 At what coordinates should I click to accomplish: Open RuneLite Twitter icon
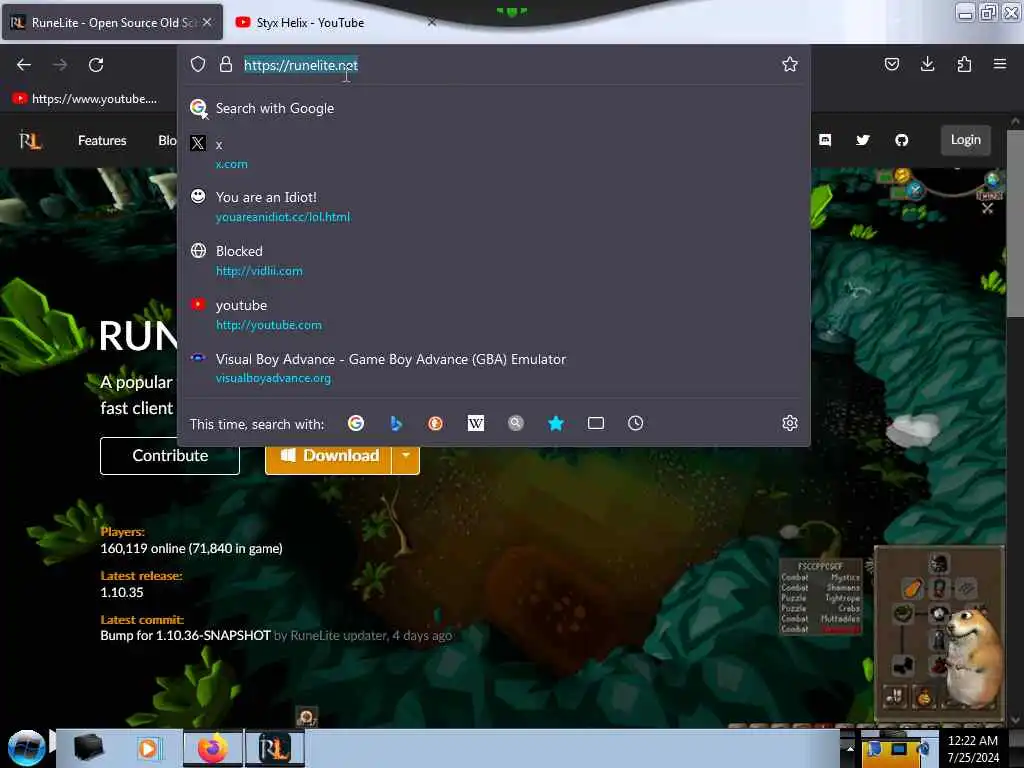click(x=863, y=140)
